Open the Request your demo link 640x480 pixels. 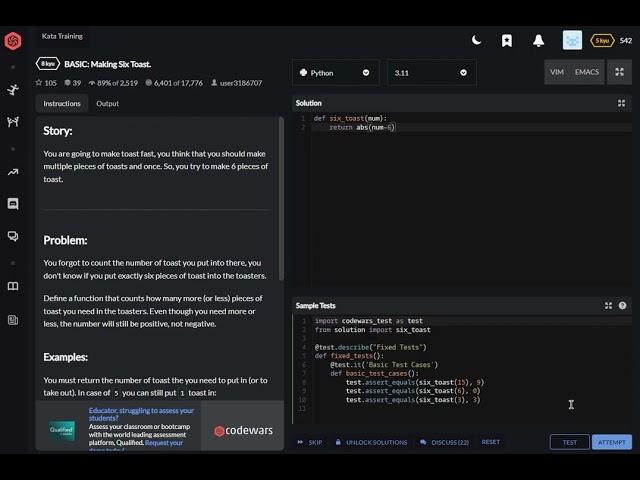pos(164,443)
